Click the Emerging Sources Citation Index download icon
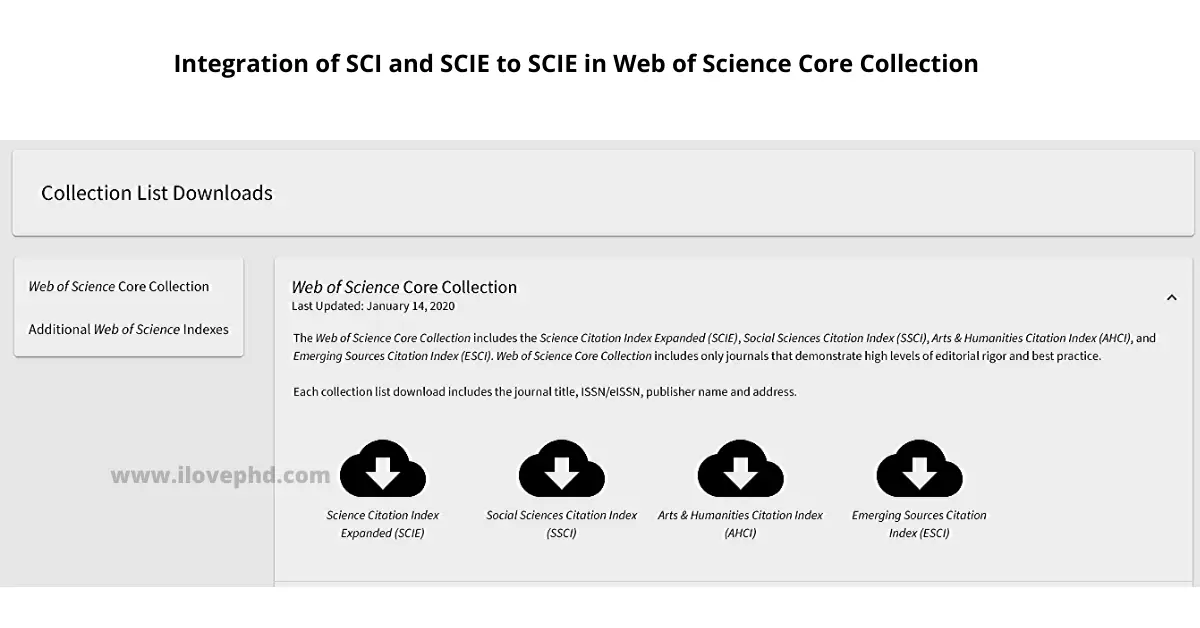1200x628 pixels. (919, 467)
